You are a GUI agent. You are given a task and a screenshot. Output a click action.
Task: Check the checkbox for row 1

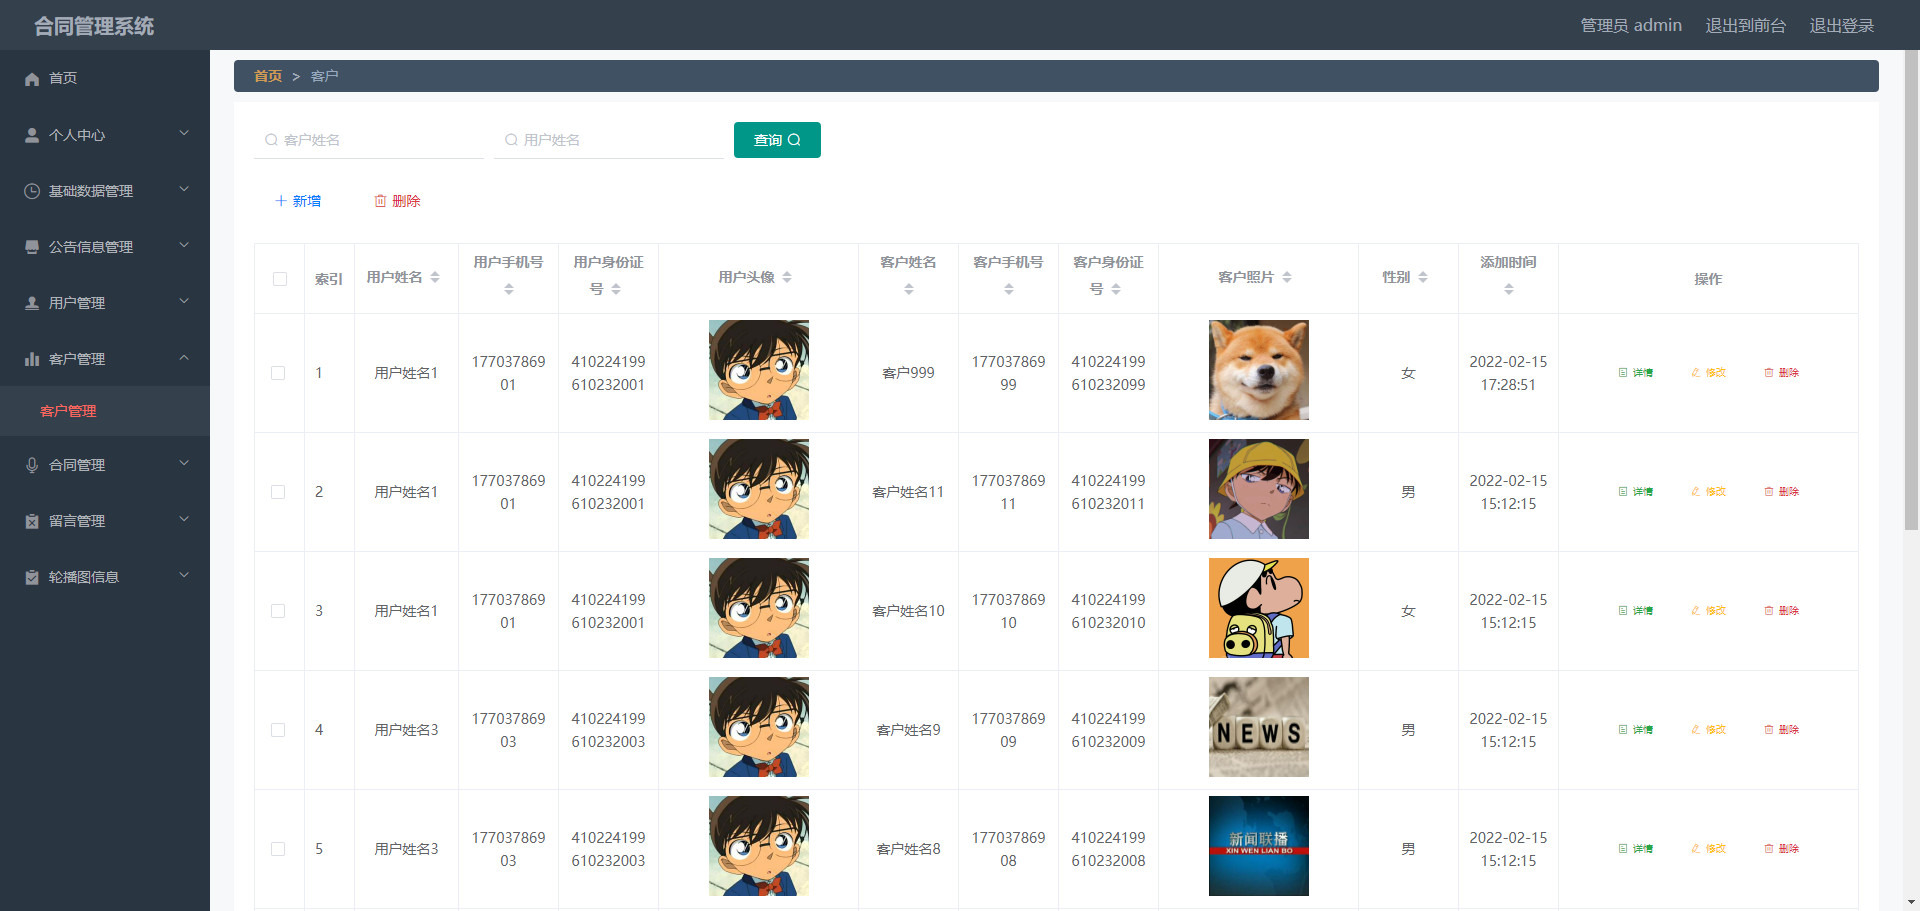click(278, 373)
